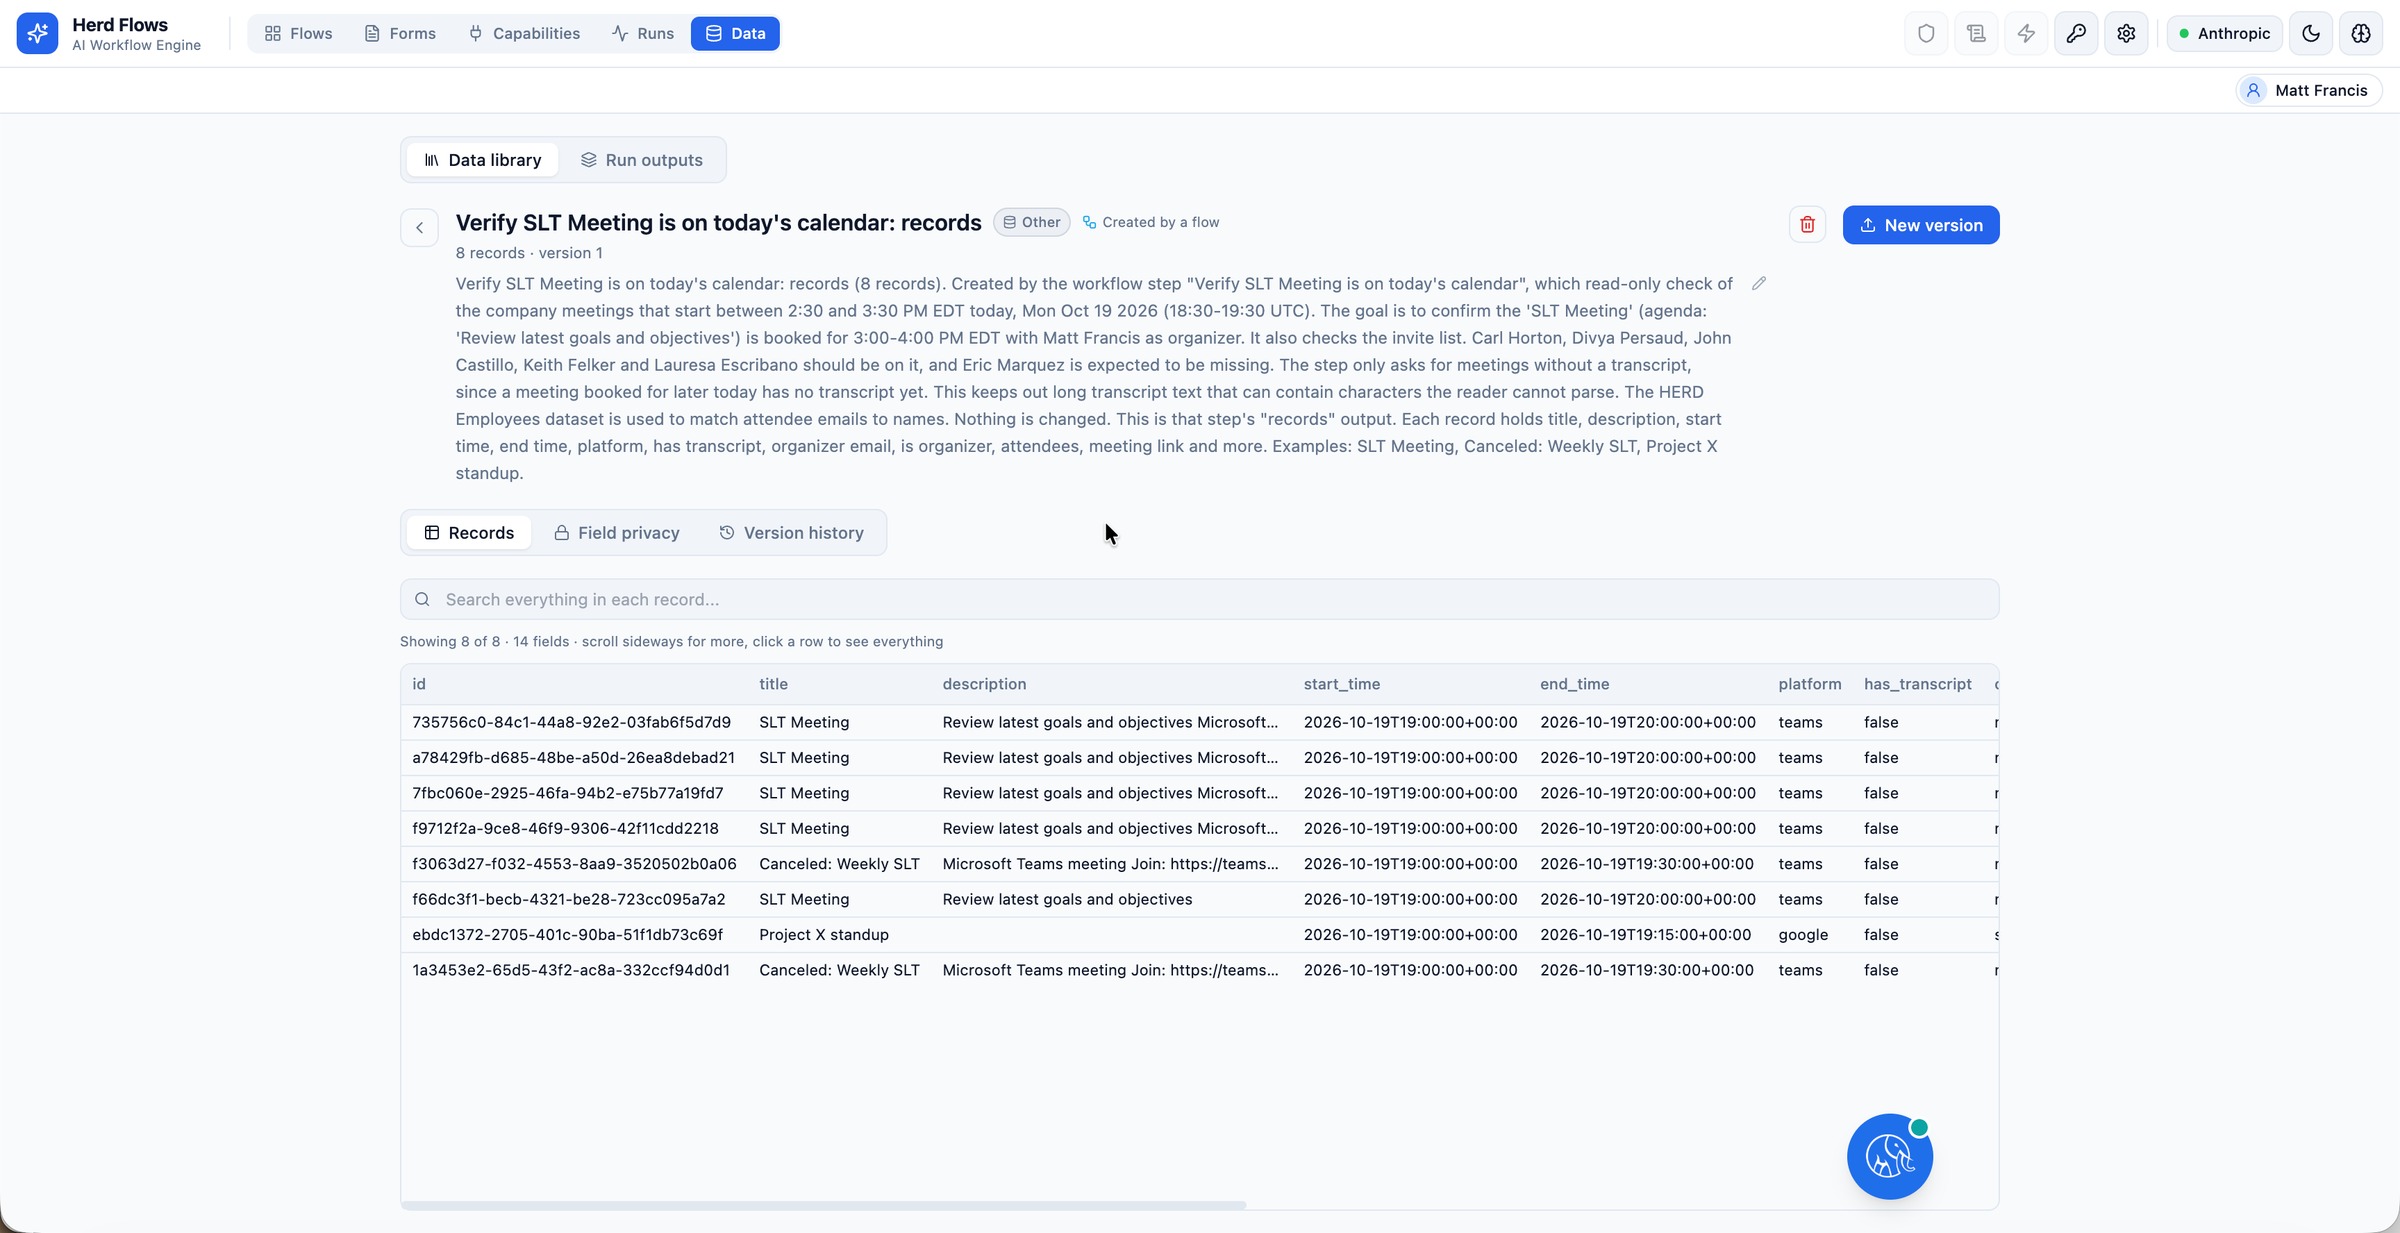Go to the Forms nav tab

coord(400,33)
